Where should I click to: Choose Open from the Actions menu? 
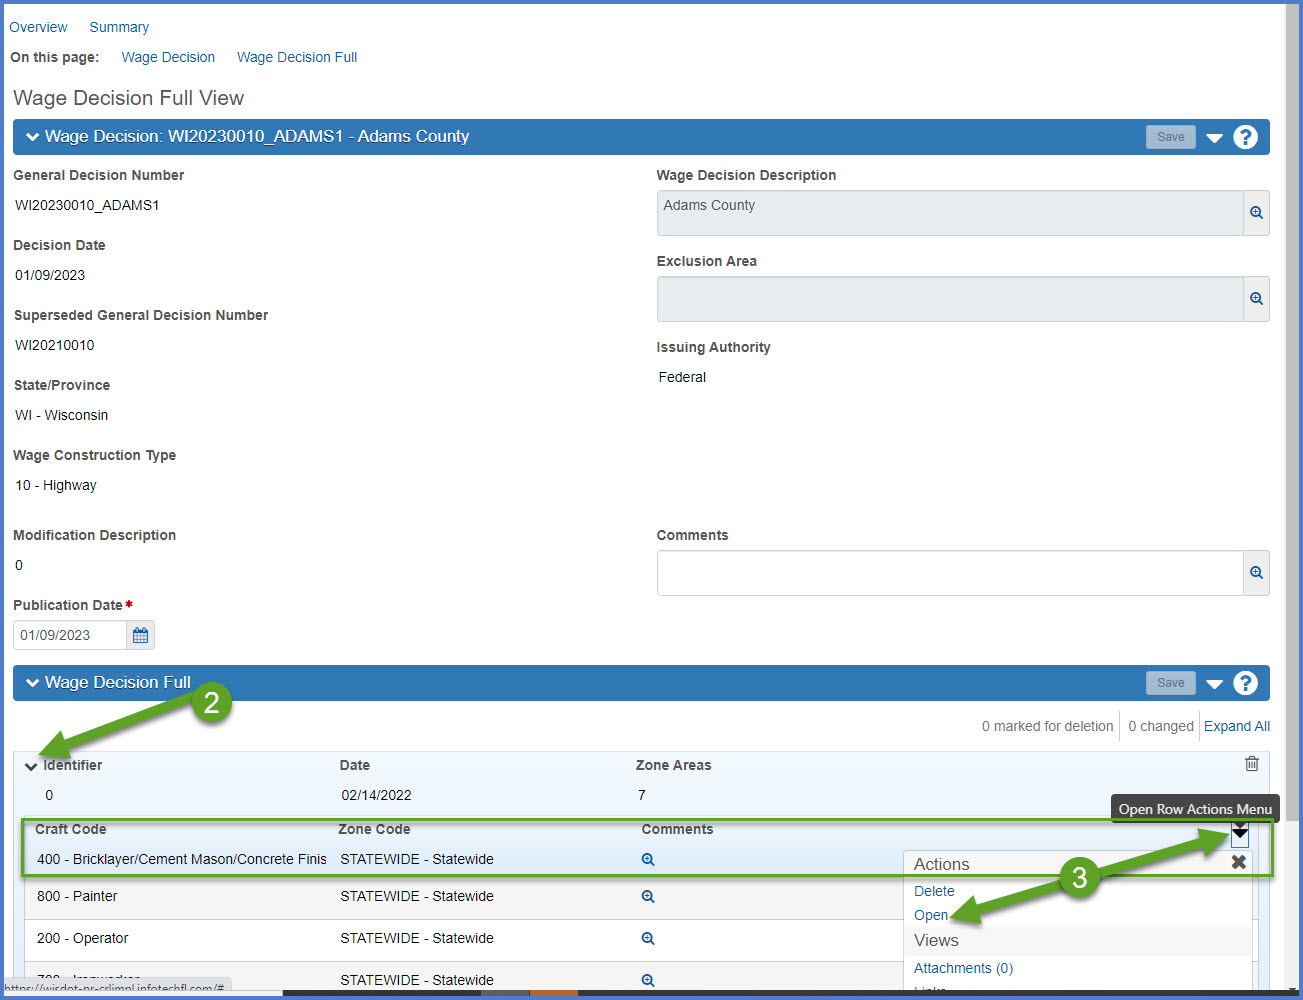click(x=930, y=915)
